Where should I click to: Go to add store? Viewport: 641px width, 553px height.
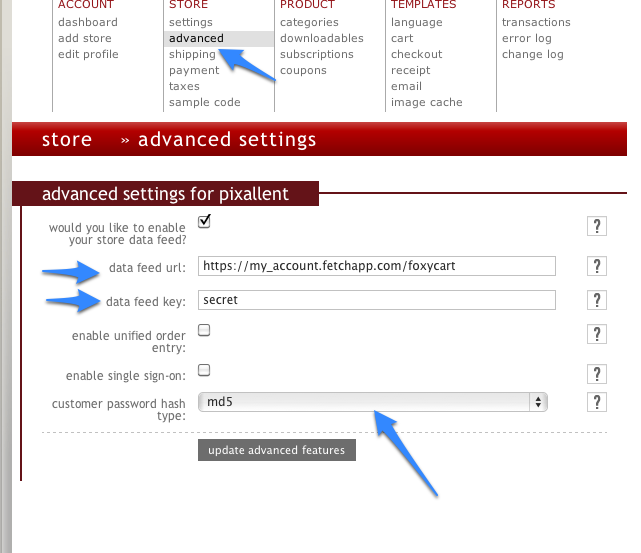click(85, 38)
